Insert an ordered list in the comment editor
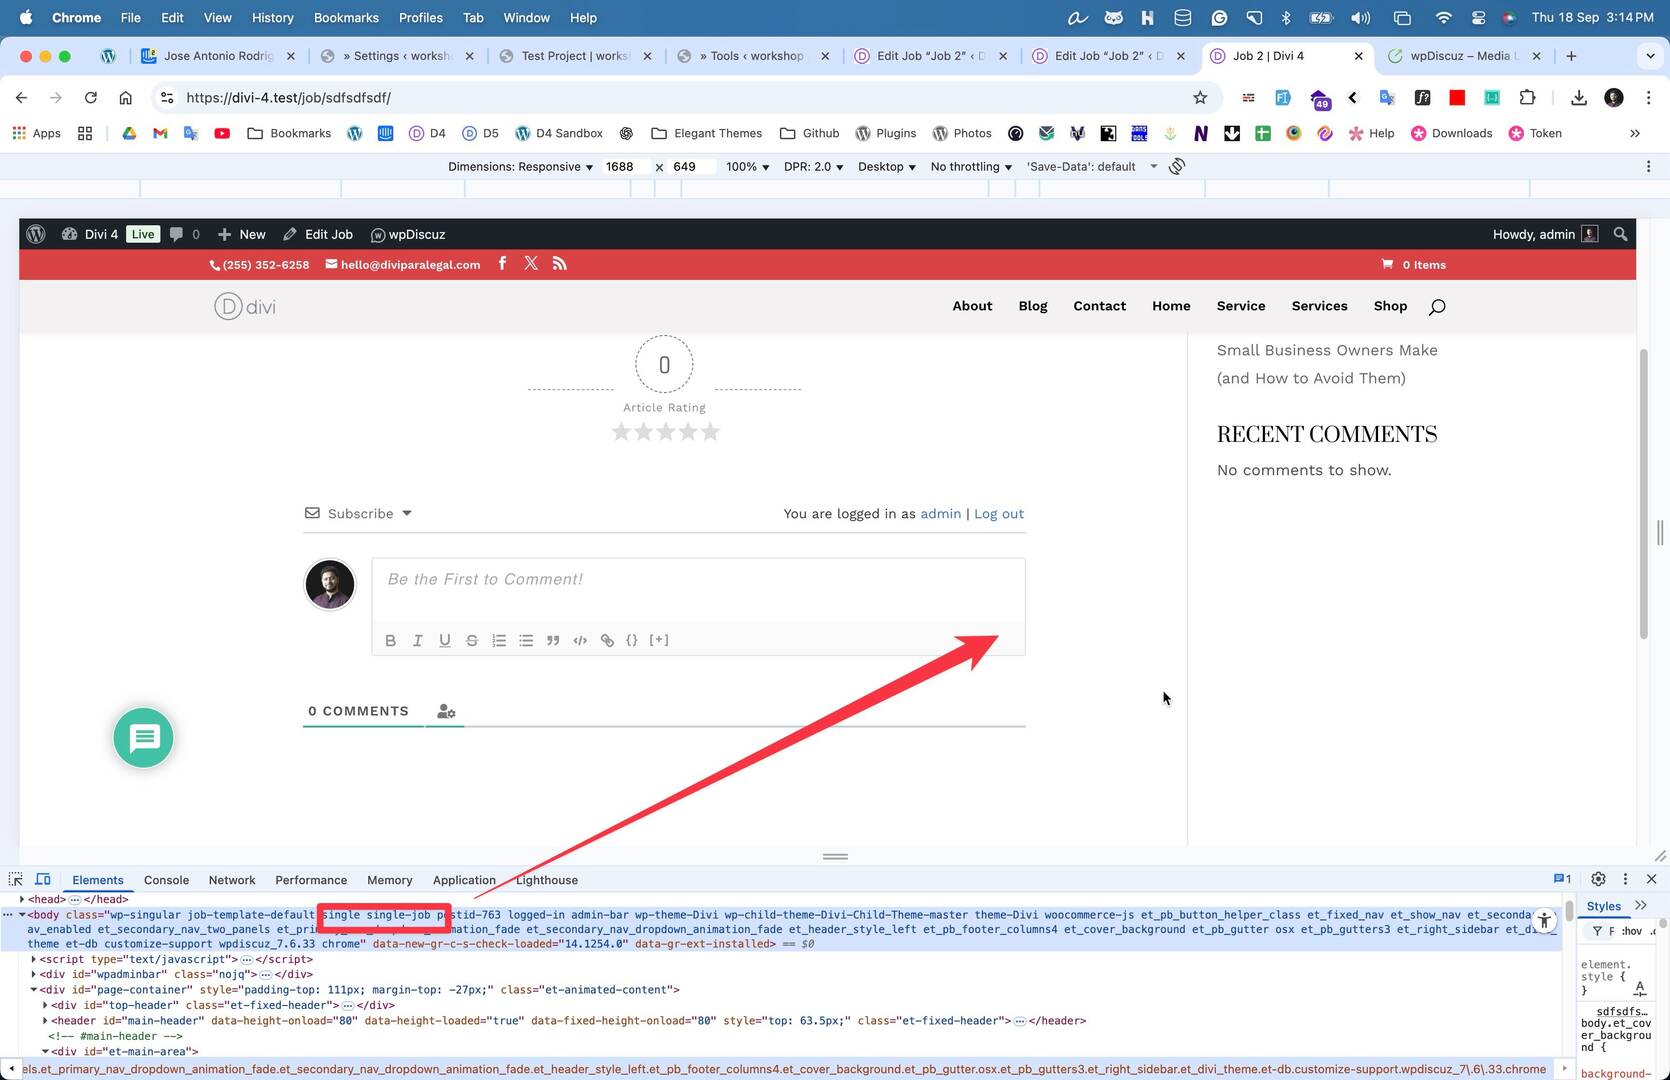Screen dimensions: 1670x1080 tap(499, 640)
